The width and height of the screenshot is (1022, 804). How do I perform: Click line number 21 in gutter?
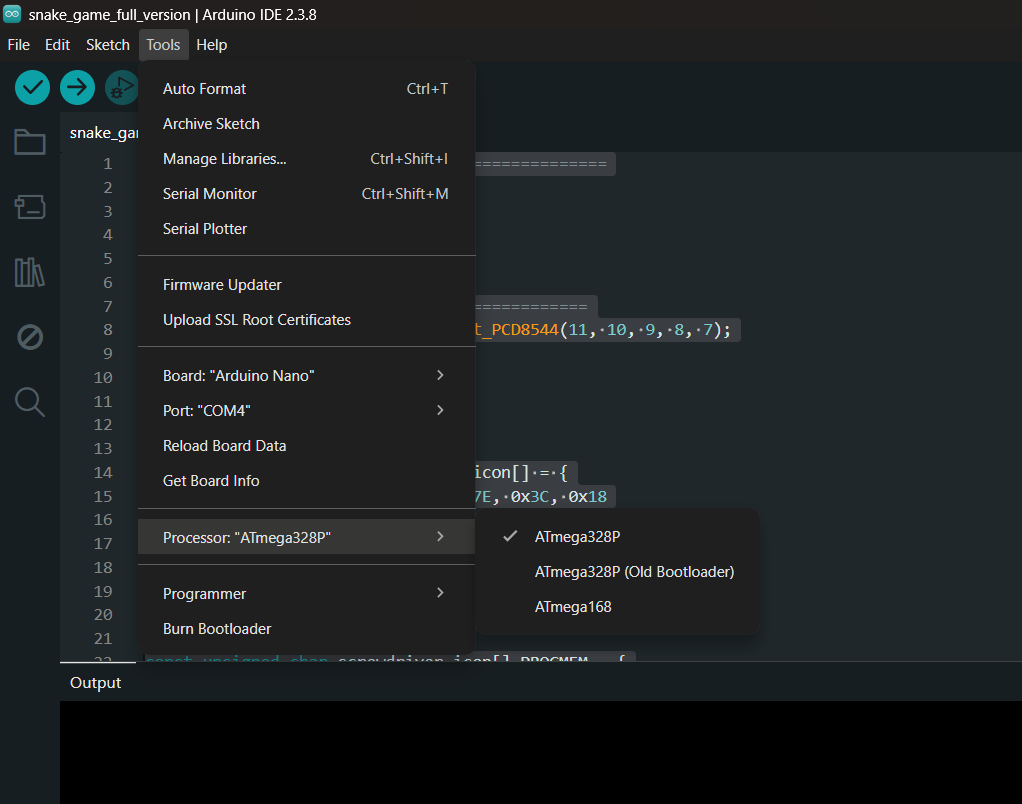point(103,639)
